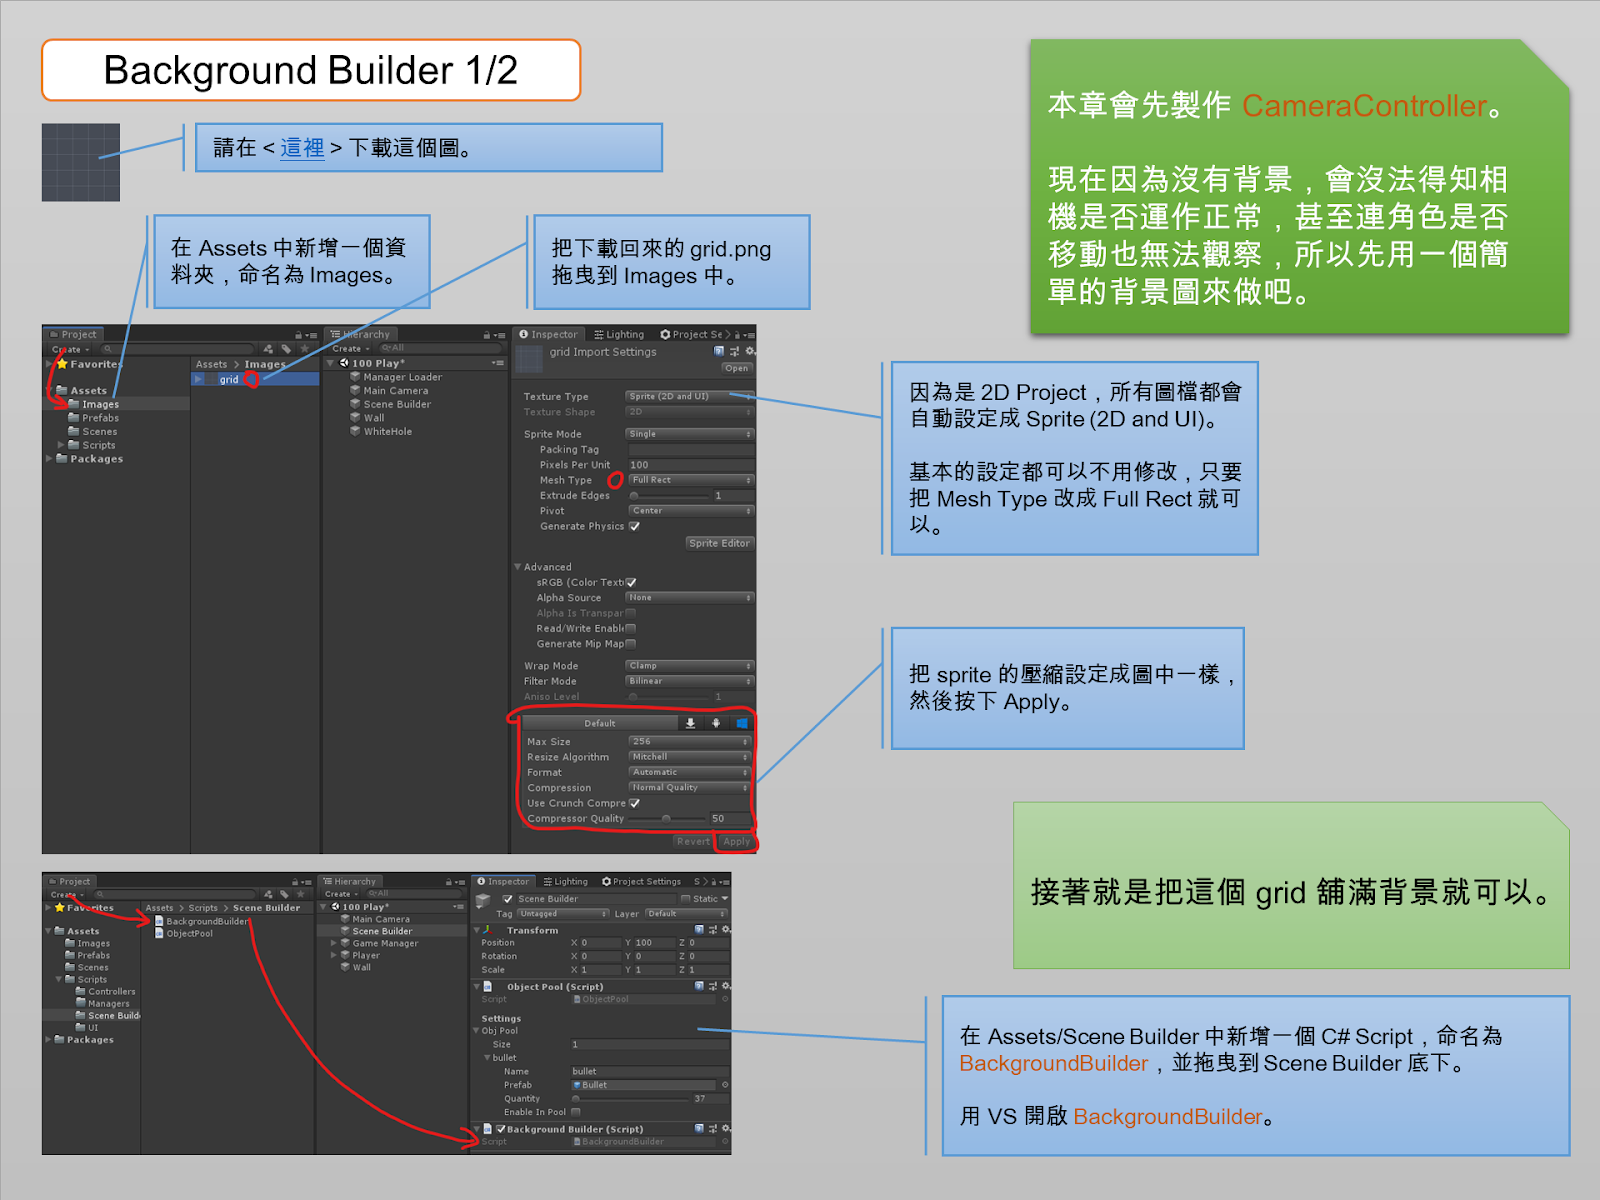Open the Filter Mode dropdown showing Bilinear

click(x=689, y=681)
